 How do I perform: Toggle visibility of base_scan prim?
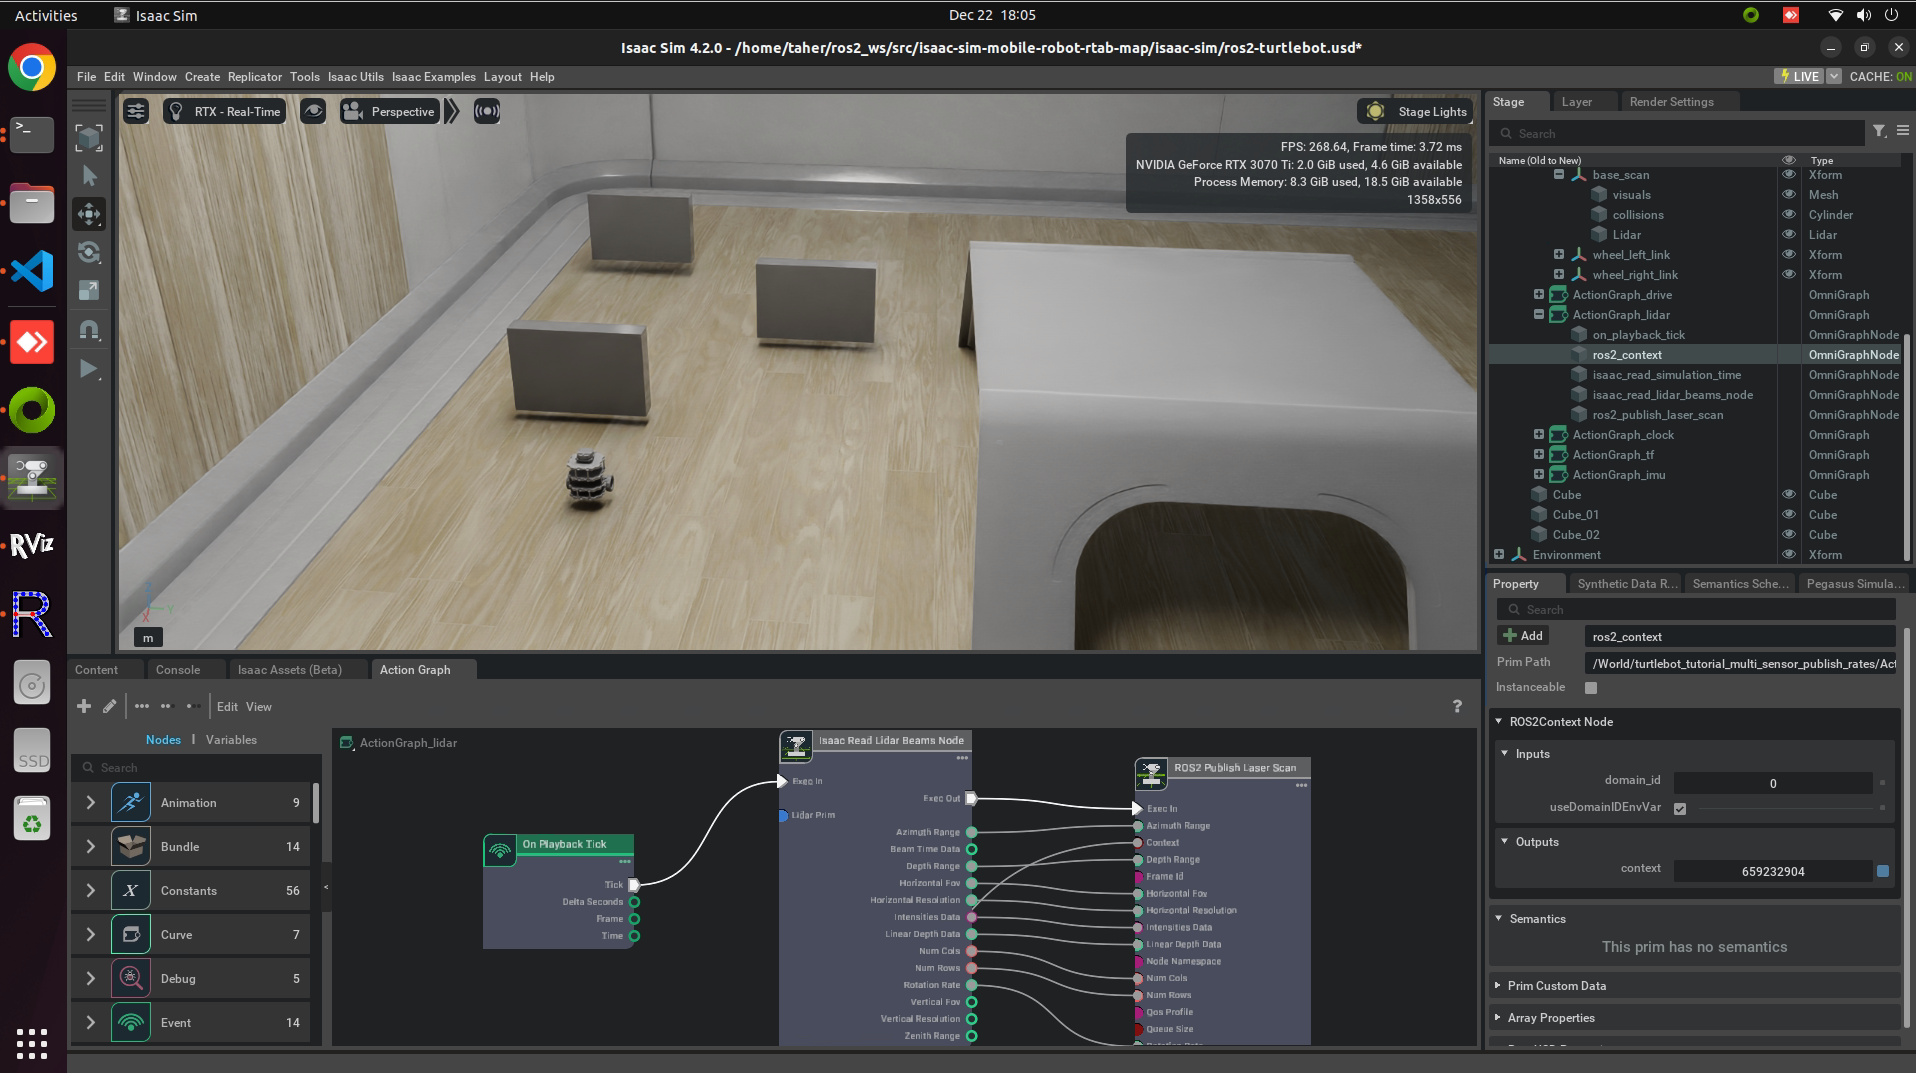1788,174
